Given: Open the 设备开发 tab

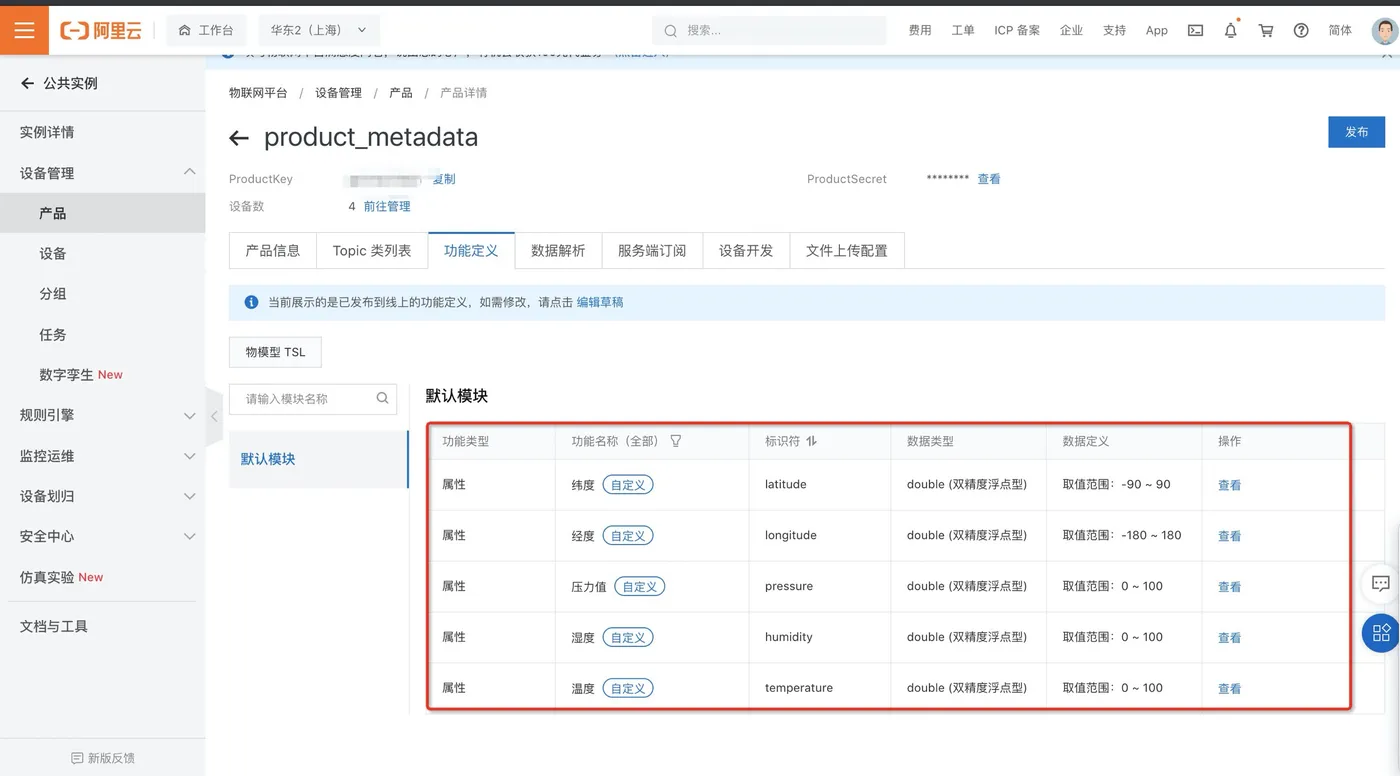Looking at the screenshot, I should (746, 251).
